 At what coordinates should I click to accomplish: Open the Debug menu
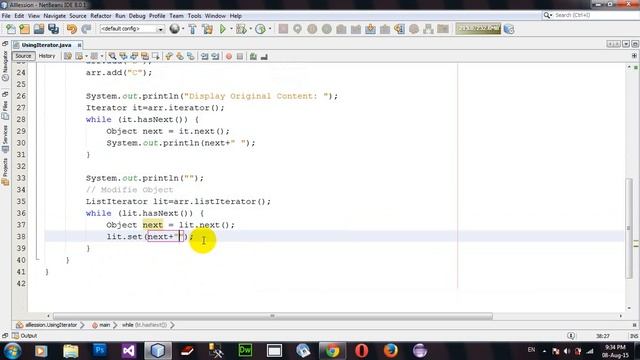pos(137,16)
